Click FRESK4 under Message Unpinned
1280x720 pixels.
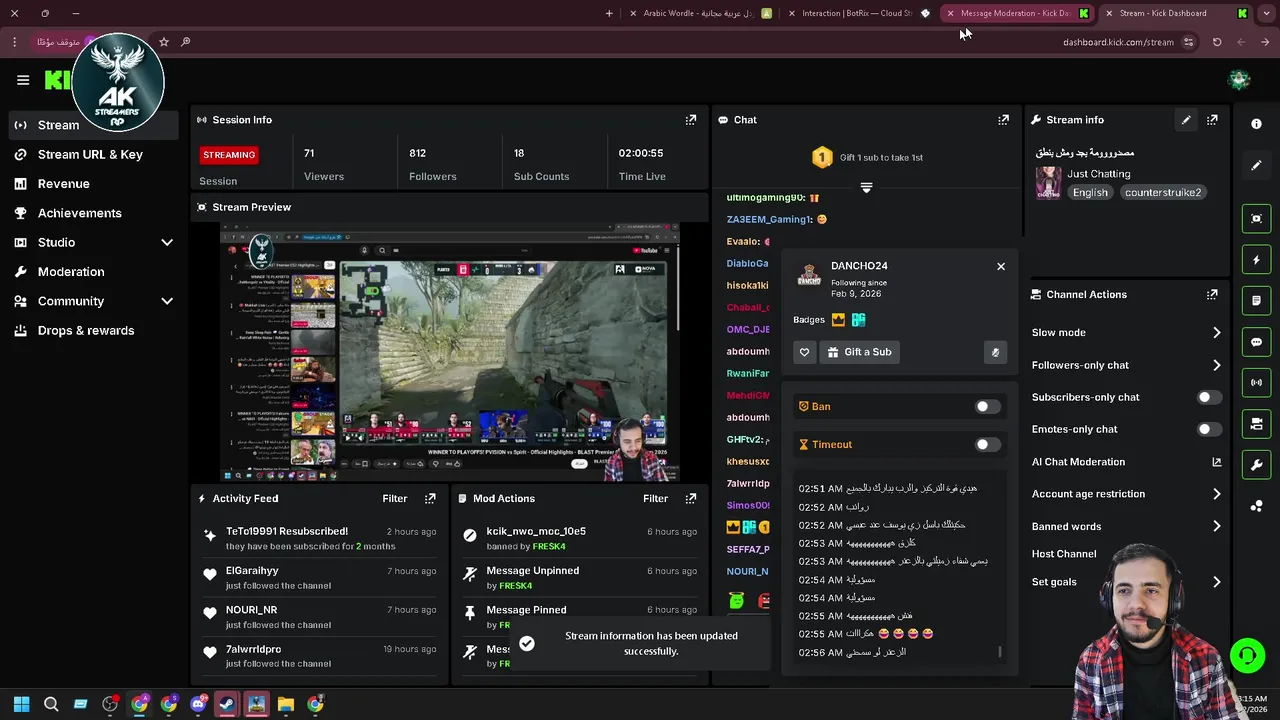tap(515, 586)
